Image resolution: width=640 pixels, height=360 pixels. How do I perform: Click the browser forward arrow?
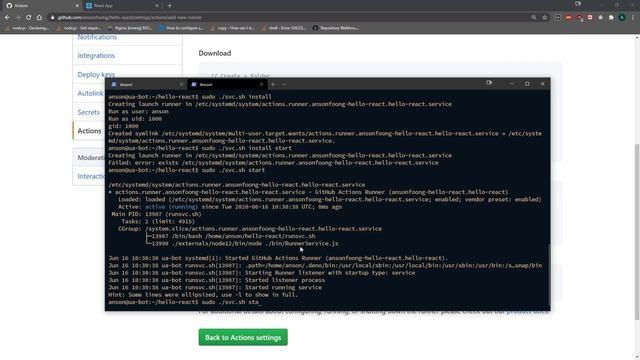[x=18, y=18]
